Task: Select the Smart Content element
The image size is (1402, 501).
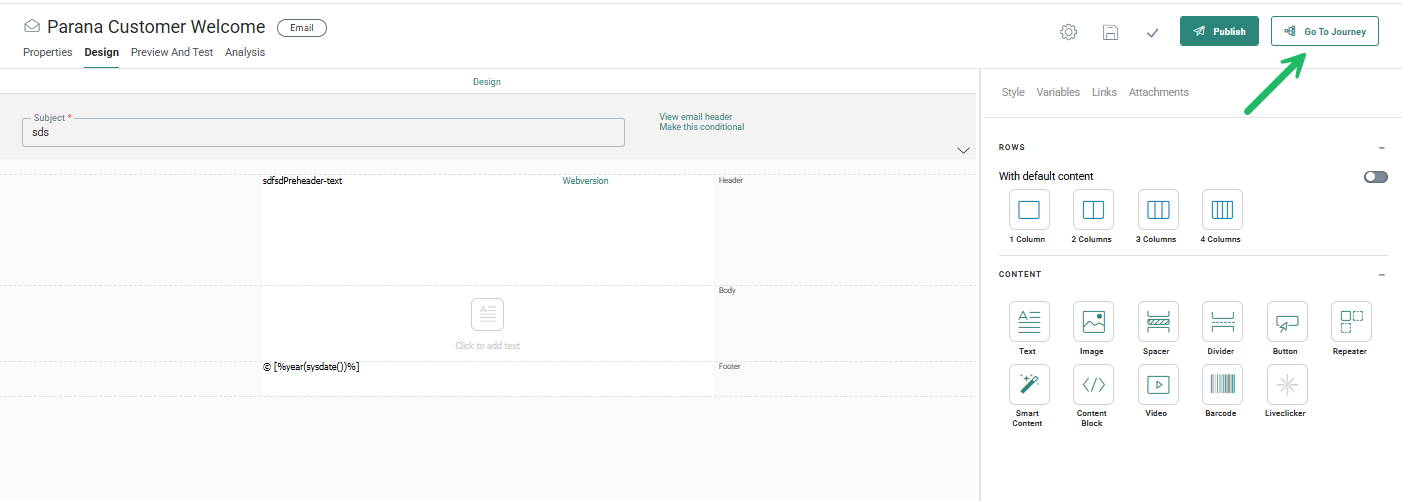Action: [x=1028, y=384]
